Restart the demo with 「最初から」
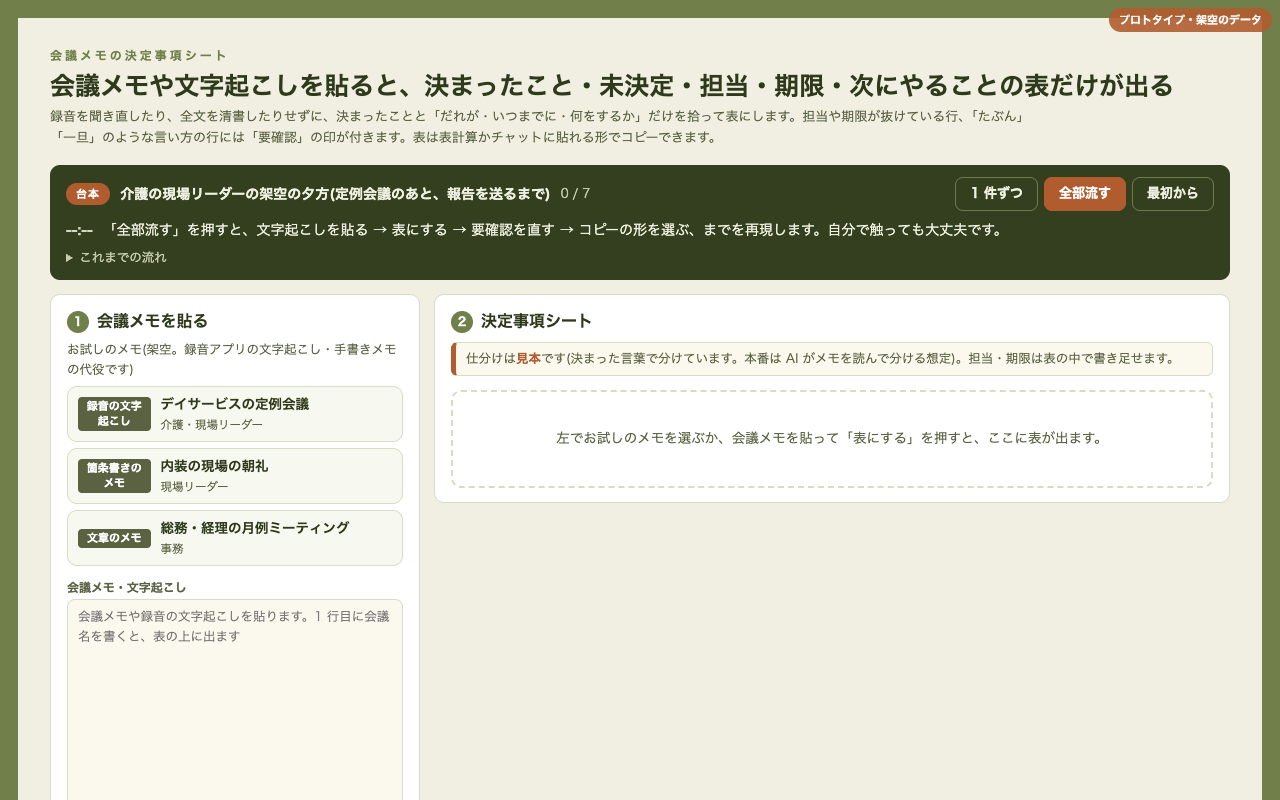This screenshot has width=1280, height=800. pos(1173,194)
